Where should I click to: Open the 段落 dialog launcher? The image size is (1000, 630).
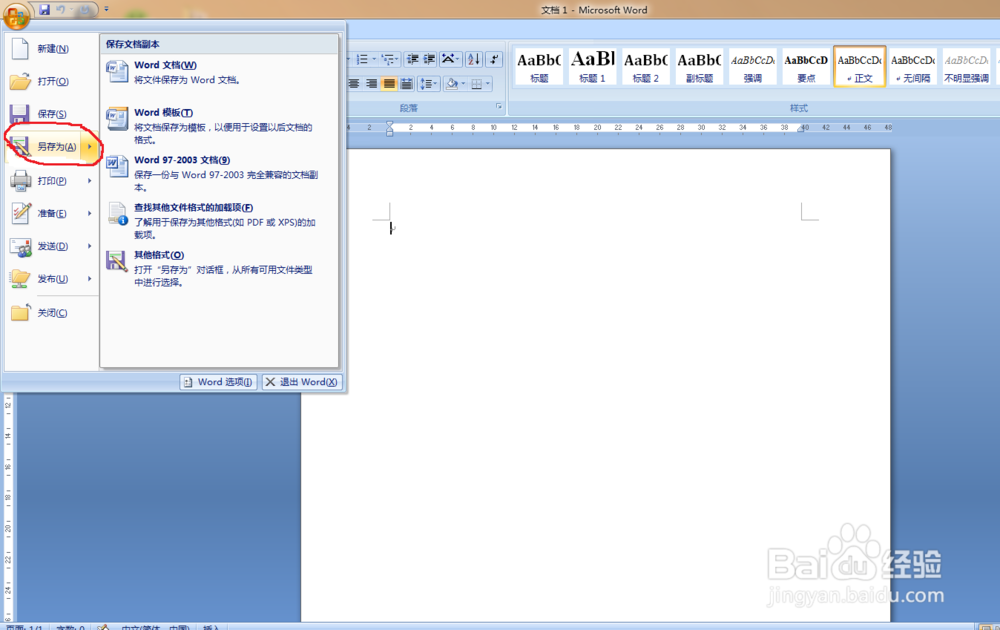499,106
